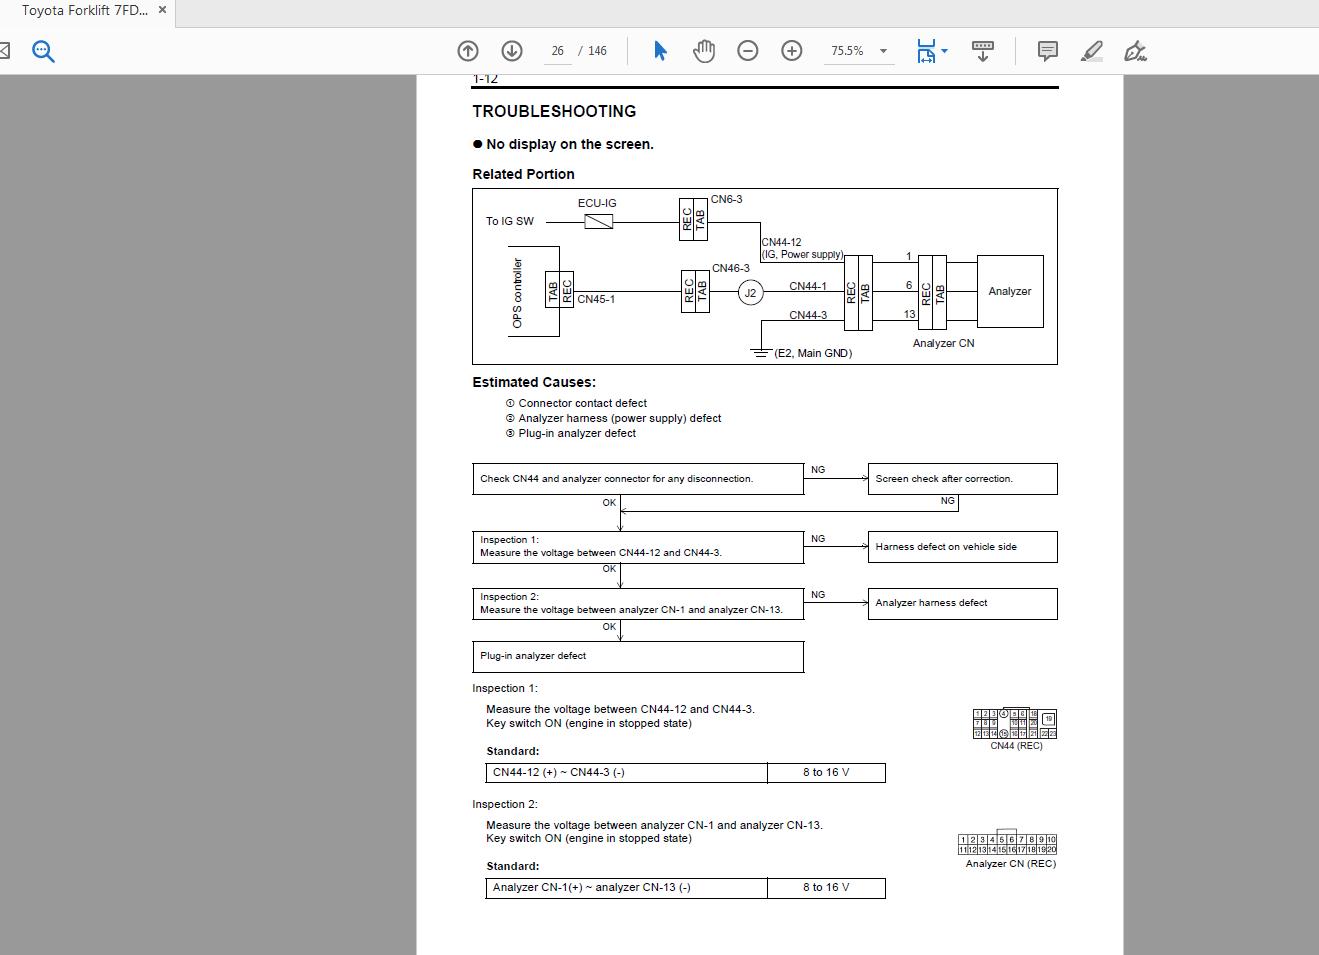The height and width of the screenshot is (955, 1319).
Task: Open the search magnifier tool
Action: 43,51
